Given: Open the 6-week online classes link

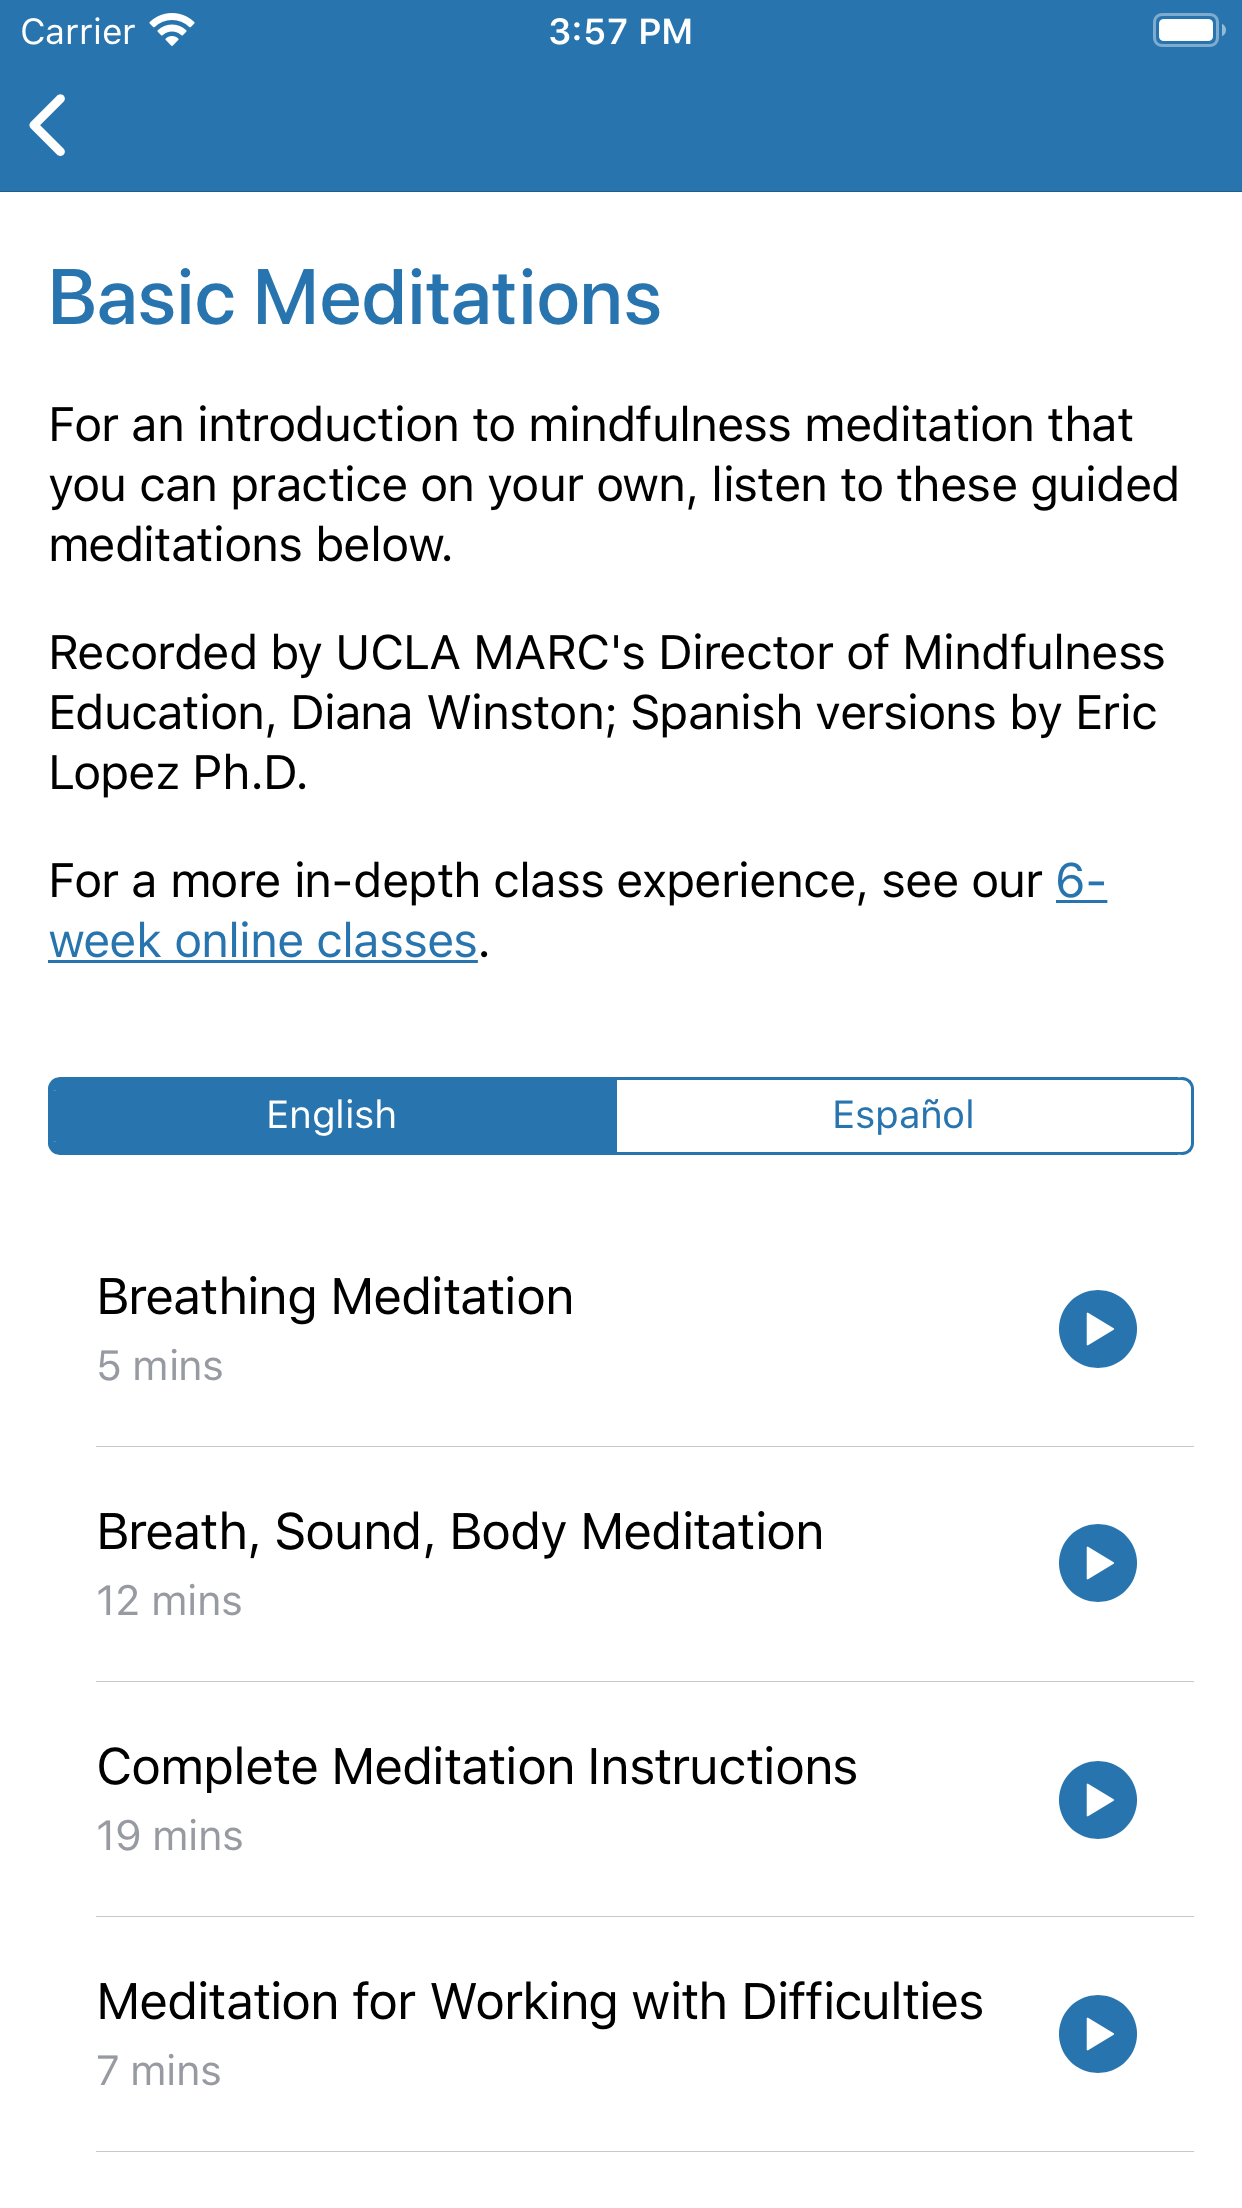Looking at the screenshot, I should [x=263, y=941].
